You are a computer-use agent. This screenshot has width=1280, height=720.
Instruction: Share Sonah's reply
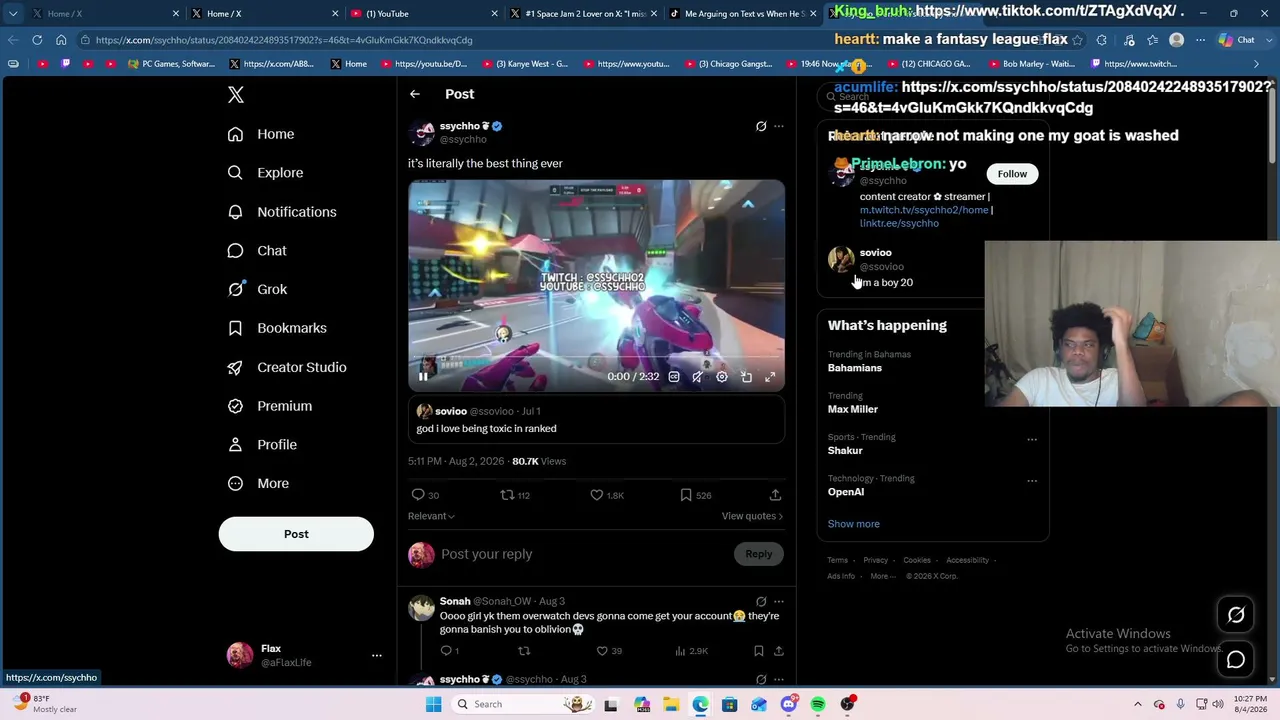coord(778,651)
